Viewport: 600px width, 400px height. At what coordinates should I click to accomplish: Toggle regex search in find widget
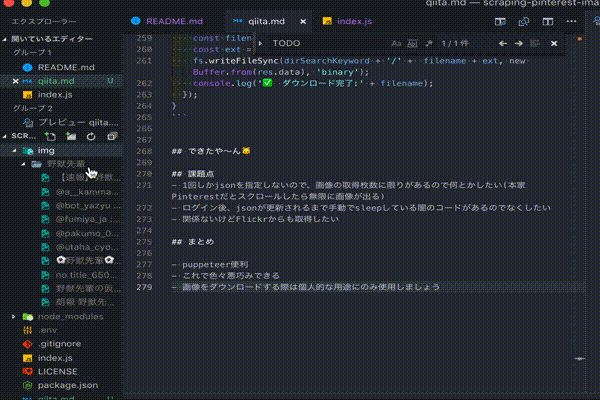tap(429, 44)
